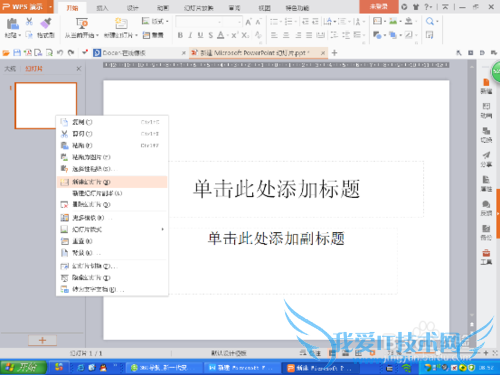Click the Paste clipboard icon in ribbon
This screenshot has height=375, width=500.
12,24
